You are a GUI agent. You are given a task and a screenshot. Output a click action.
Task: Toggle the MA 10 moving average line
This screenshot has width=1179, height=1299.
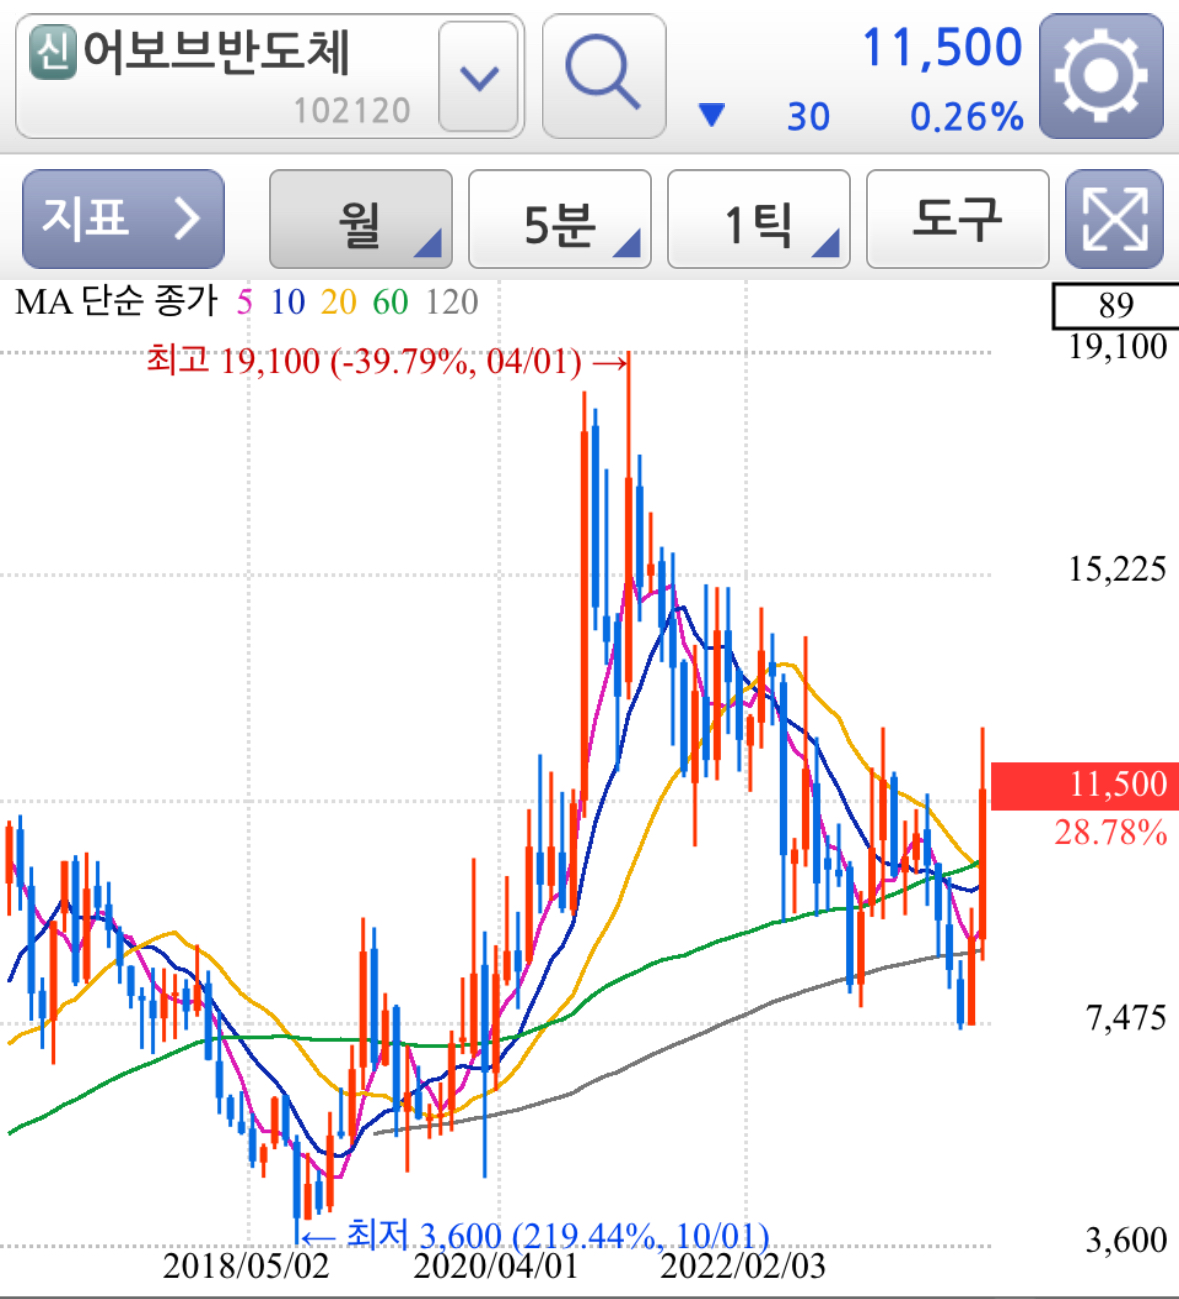[290, 299]
